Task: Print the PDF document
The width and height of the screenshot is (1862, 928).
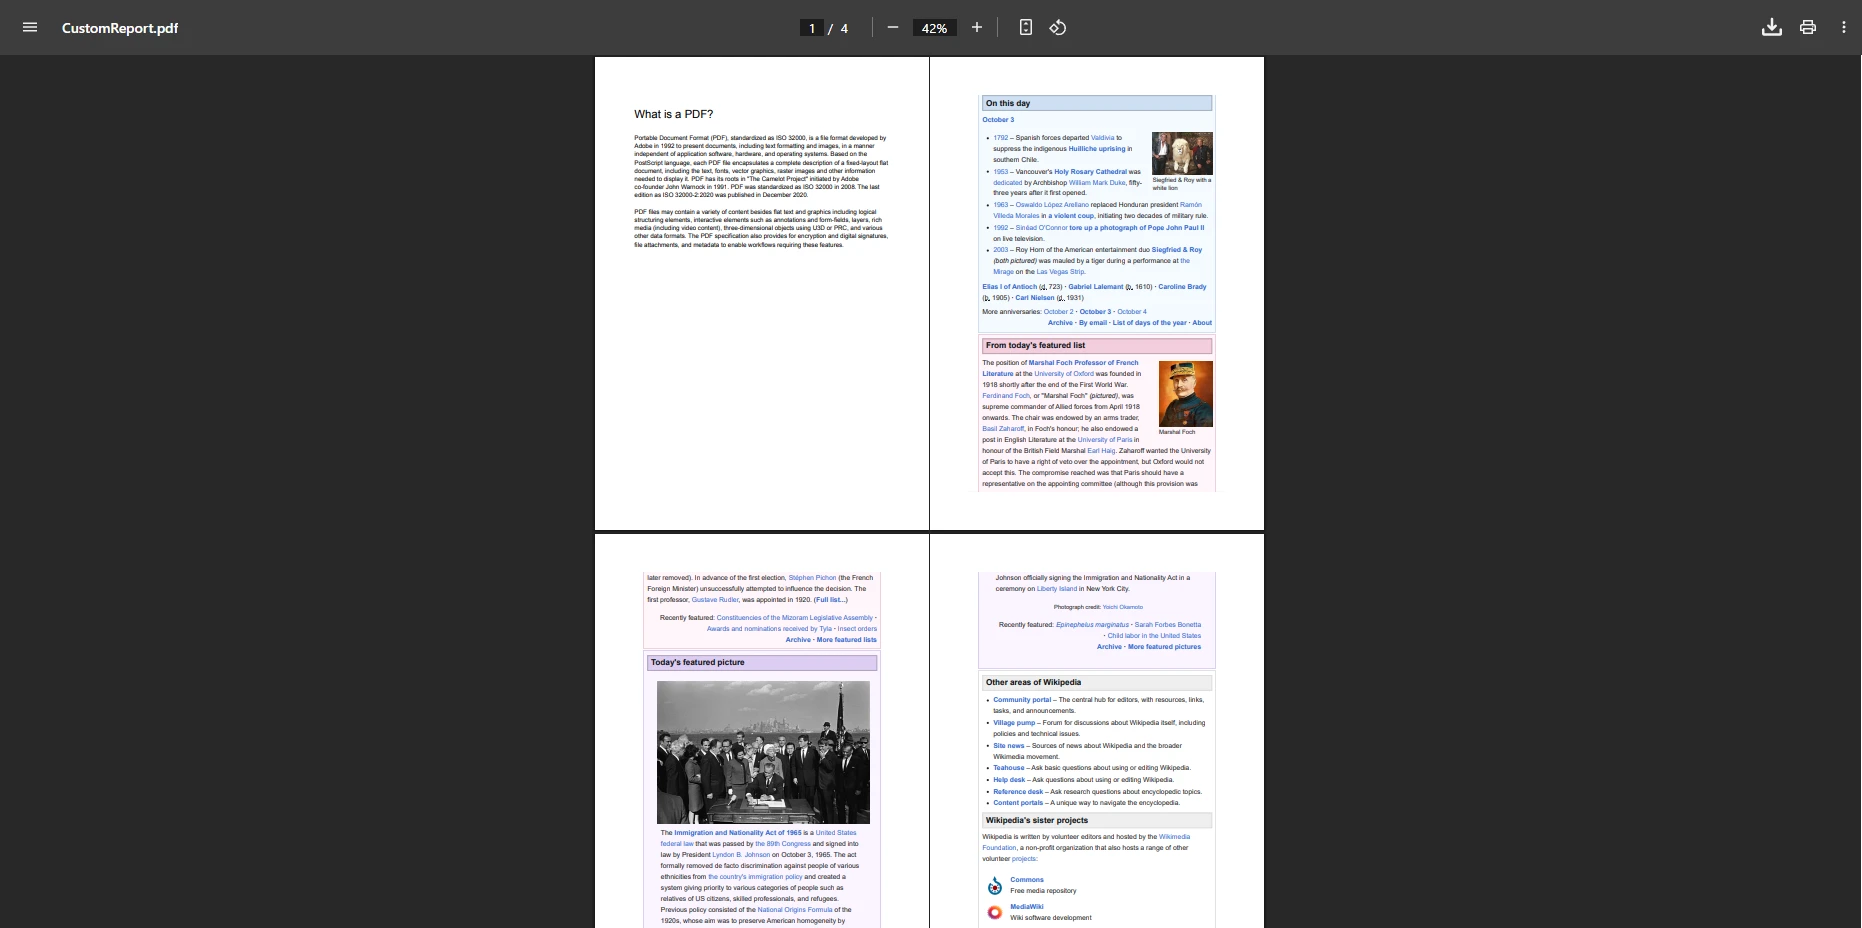Action: [1807, 27]
